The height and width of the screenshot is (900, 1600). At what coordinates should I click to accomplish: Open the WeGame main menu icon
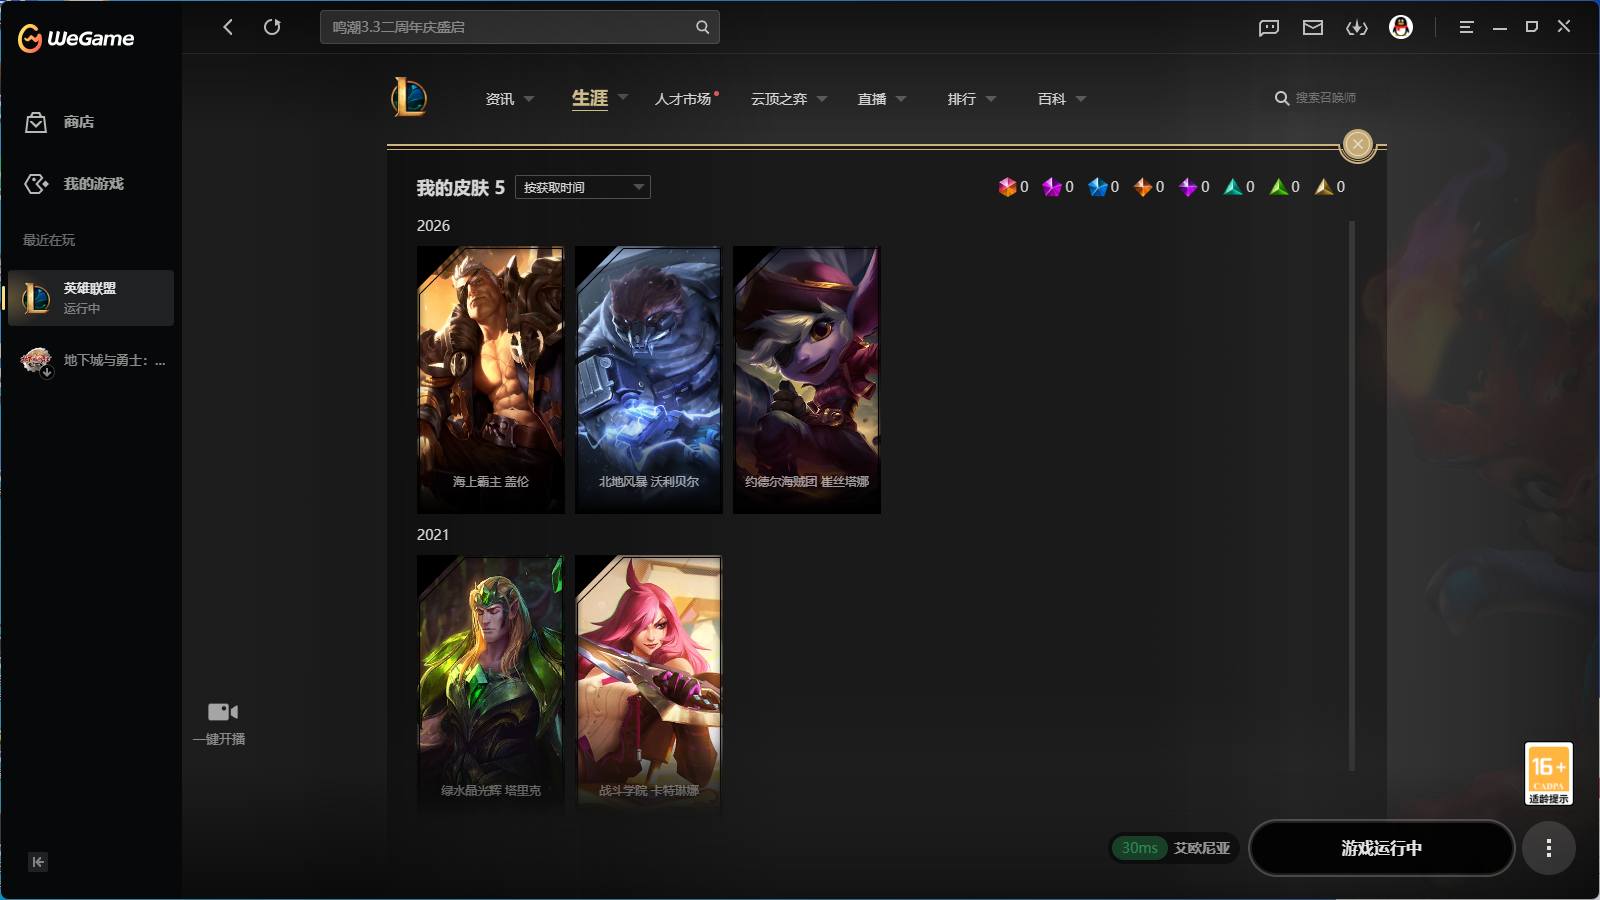click(1466, 27)
